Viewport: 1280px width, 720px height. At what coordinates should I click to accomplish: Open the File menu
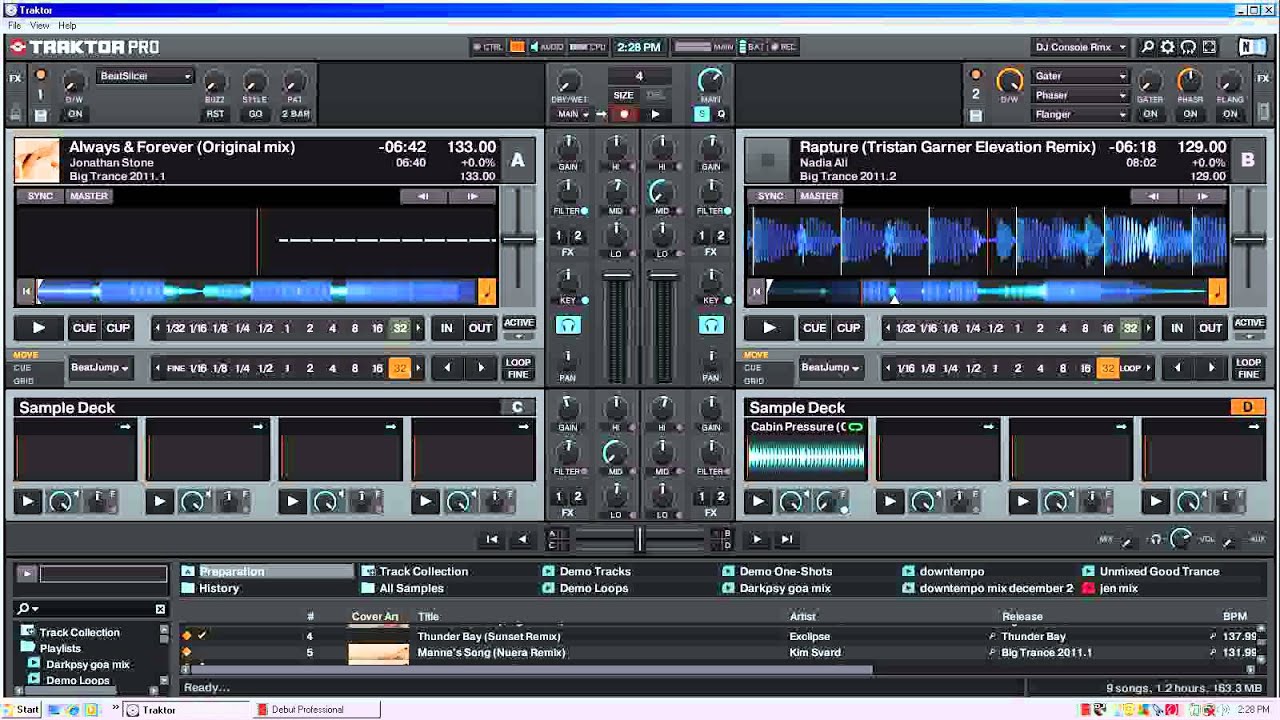pyautogui.click(x=15, y=25)
